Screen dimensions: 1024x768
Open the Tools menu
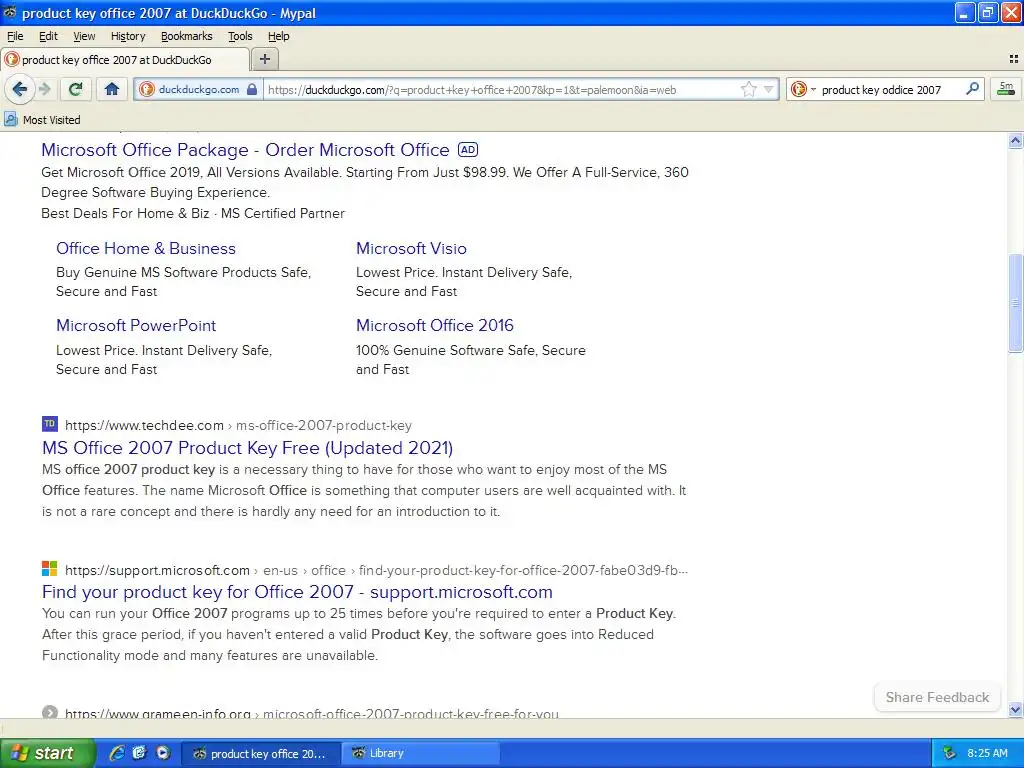240,36
